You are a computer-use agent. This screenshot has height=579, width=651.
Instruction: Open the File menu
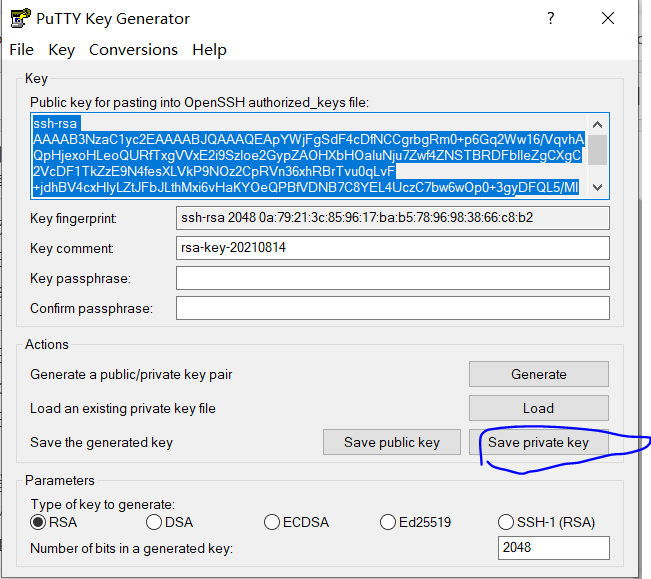(x=22, y=50)
